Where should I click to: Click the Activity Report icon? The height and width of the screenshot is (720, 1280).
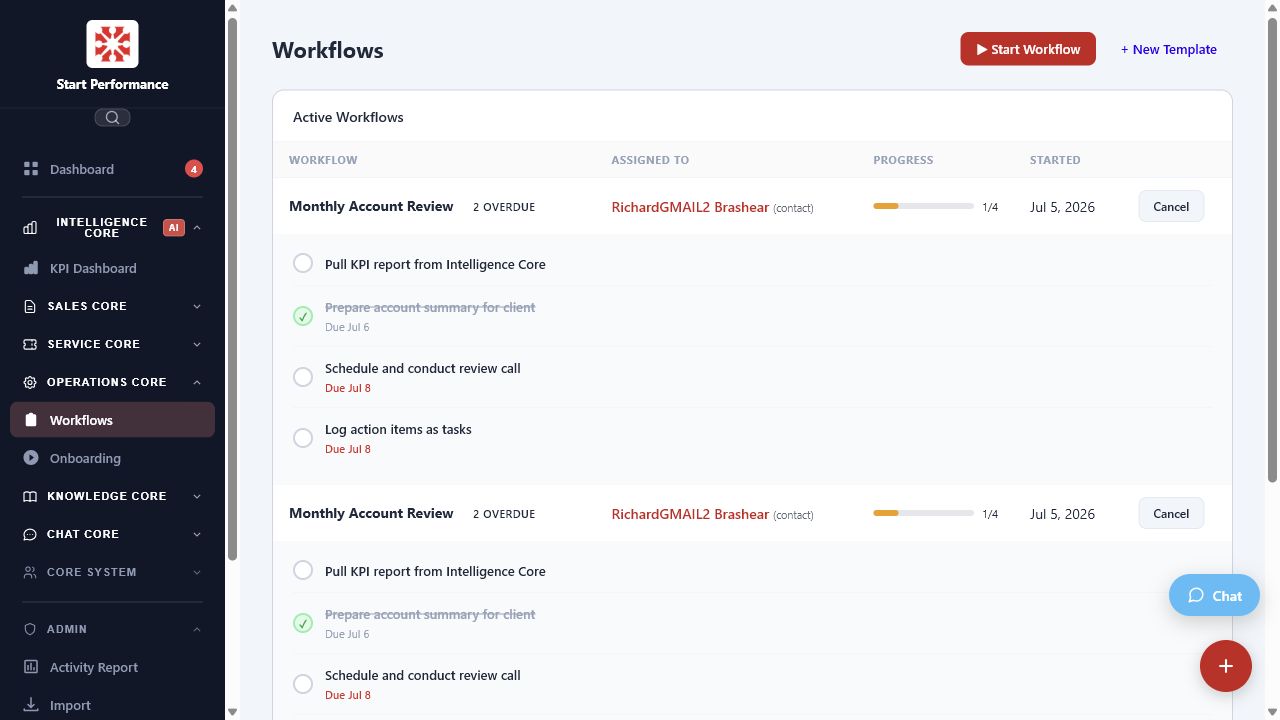[31, 667]
